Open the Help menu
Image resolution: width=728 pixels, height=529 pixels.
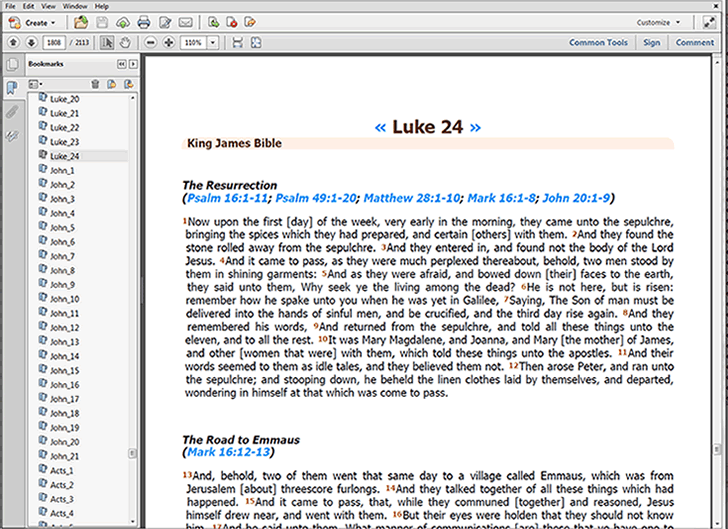tap(101, 6)
